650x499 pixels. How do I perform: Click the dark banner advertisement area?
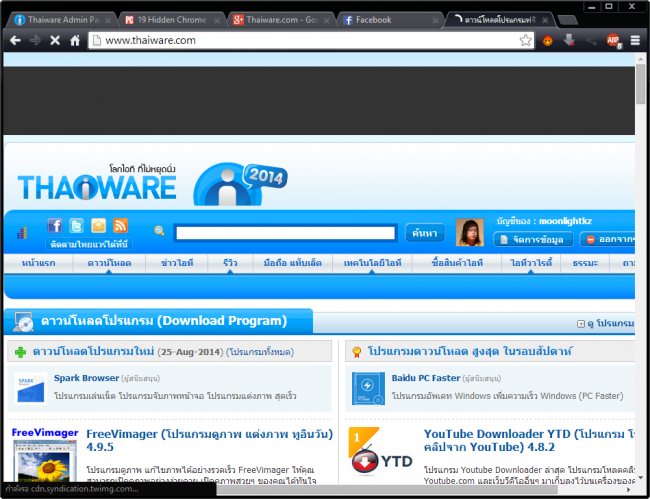[319, 101]
